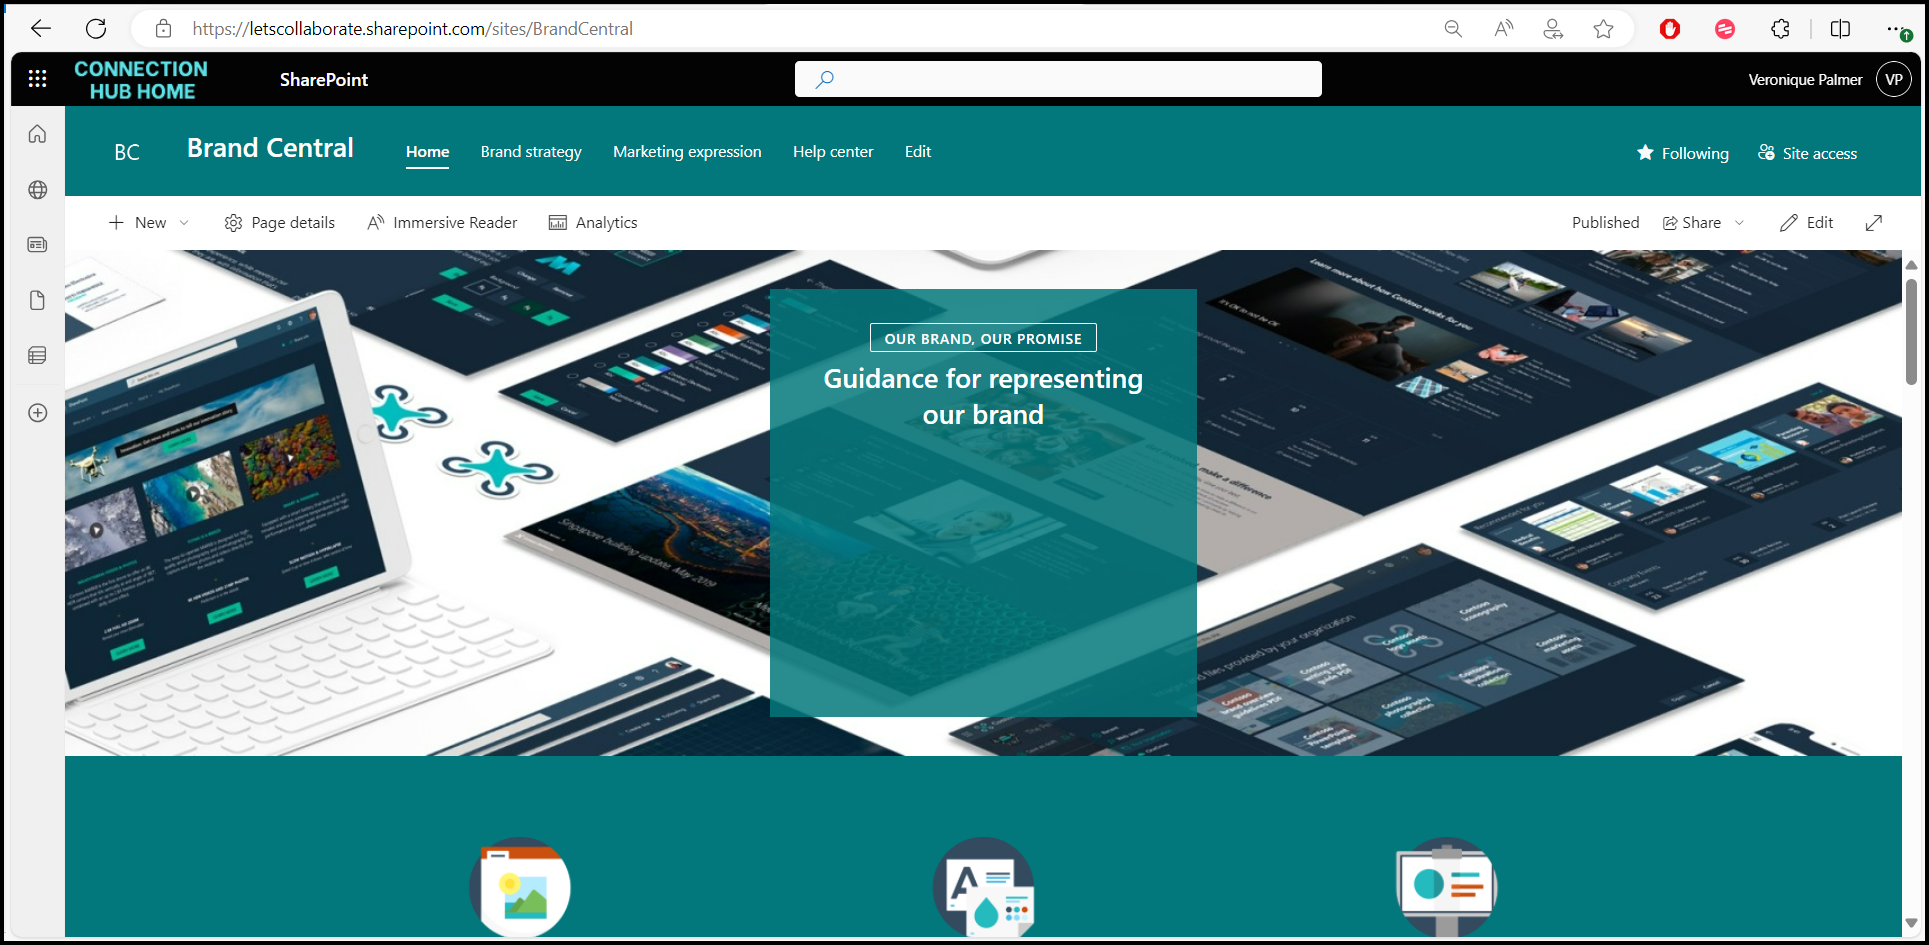The height and width of the screenshot is (945, 1929).
Task: Open Marketing expression navigation item
Action: pos(687,152)
